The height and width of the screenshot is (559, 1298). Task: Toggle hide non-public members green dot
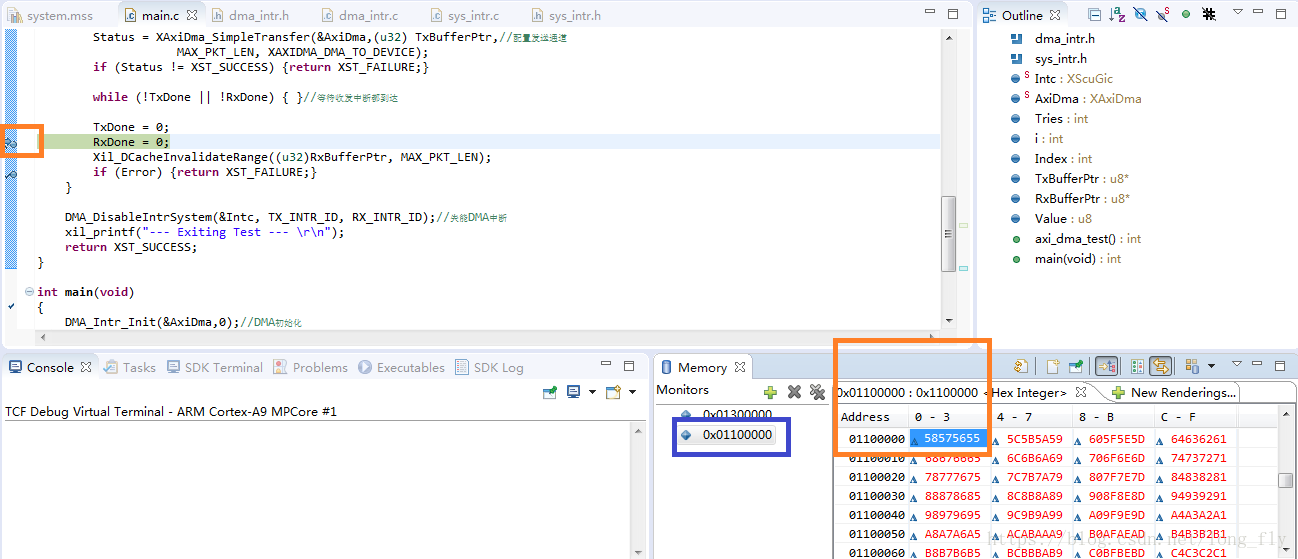tap(1186, 15)
